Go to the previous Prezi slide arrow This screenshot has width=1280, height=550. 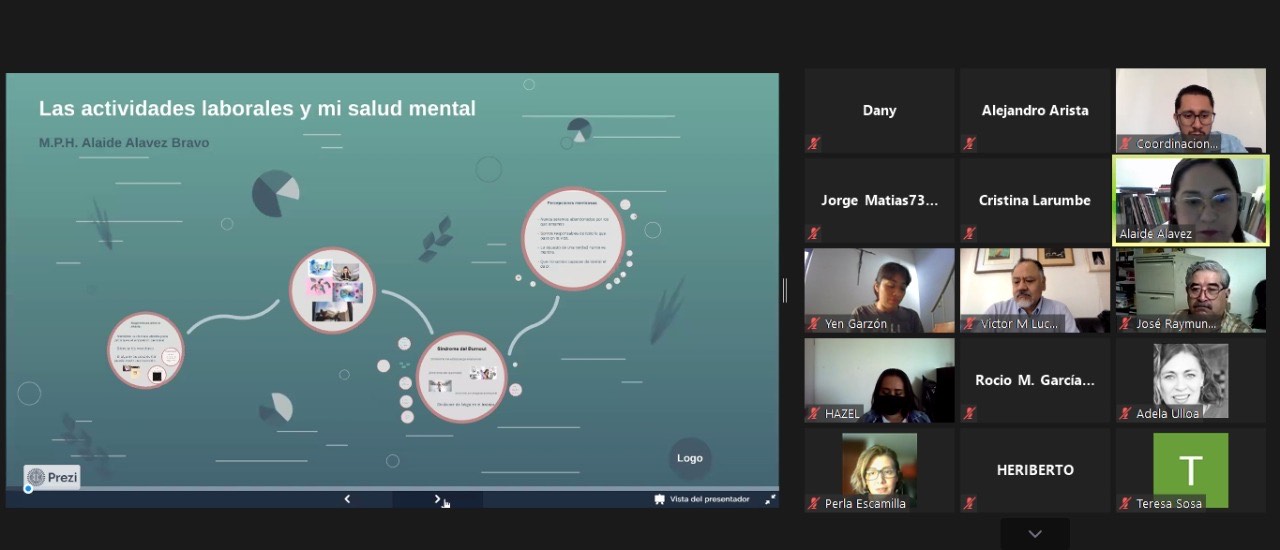click(x=347, y=499)
